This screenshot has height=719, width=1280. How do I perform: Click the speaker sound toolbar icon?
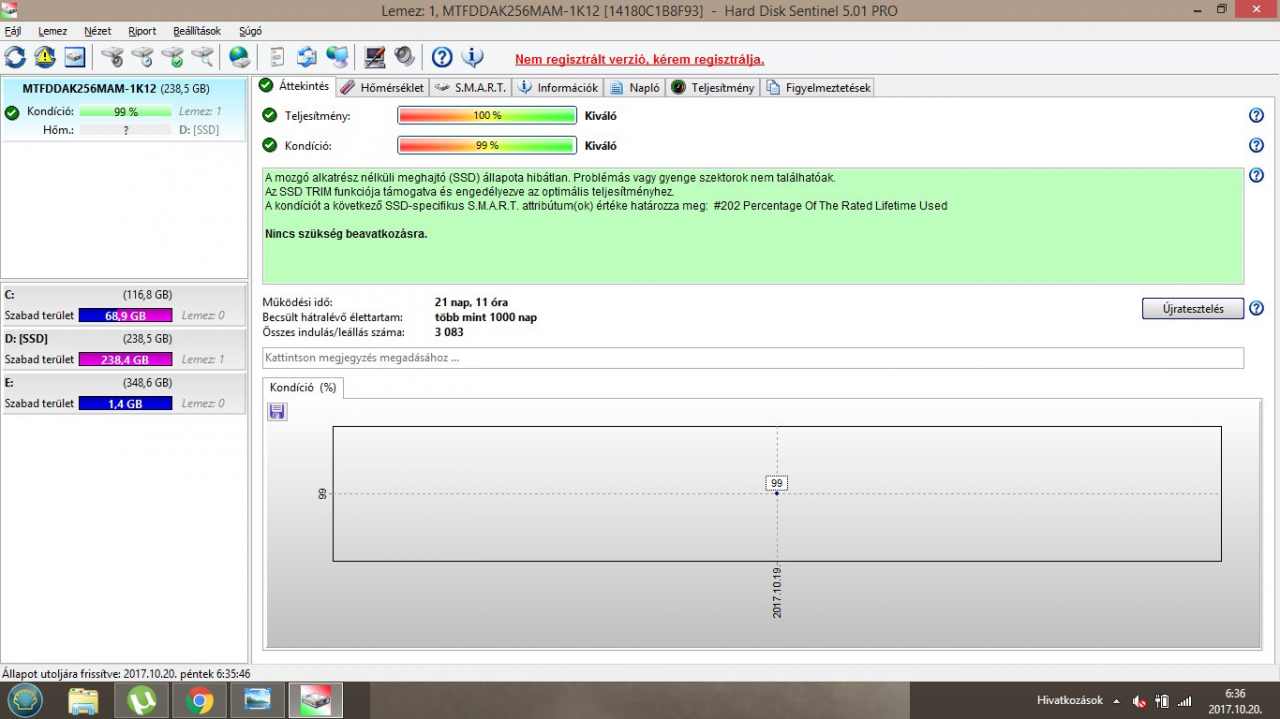click(x=405, y=57)
